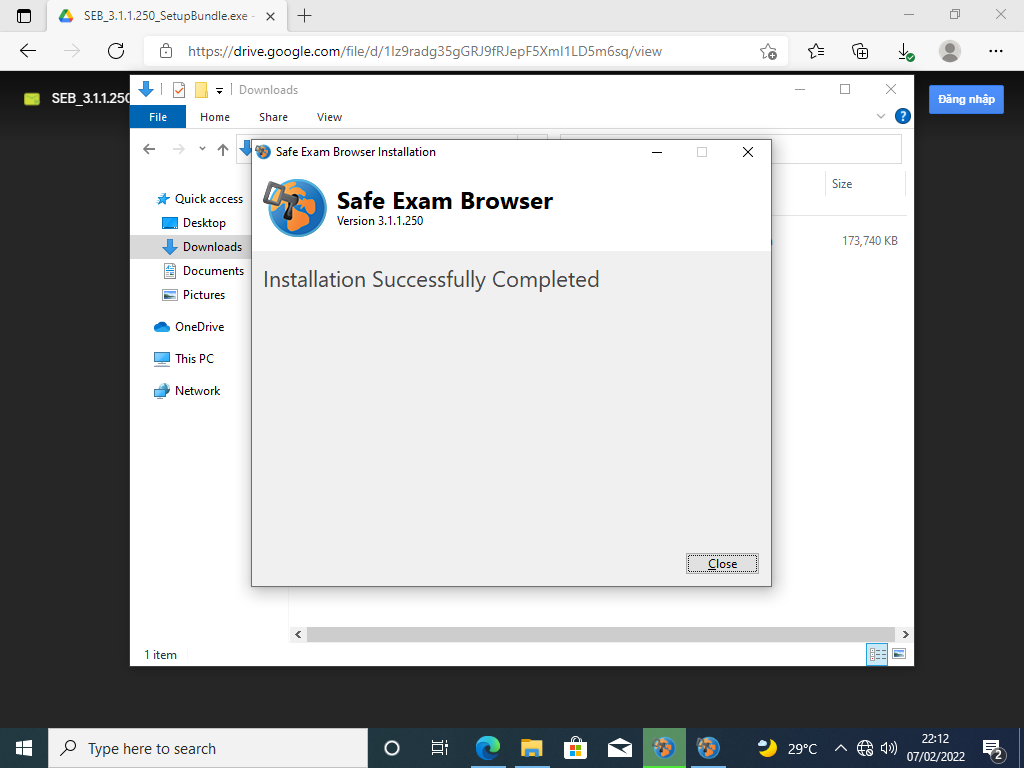The image size is (1024, 768).
Task: Open the Share ribbon tab
Action: point(272,117)
